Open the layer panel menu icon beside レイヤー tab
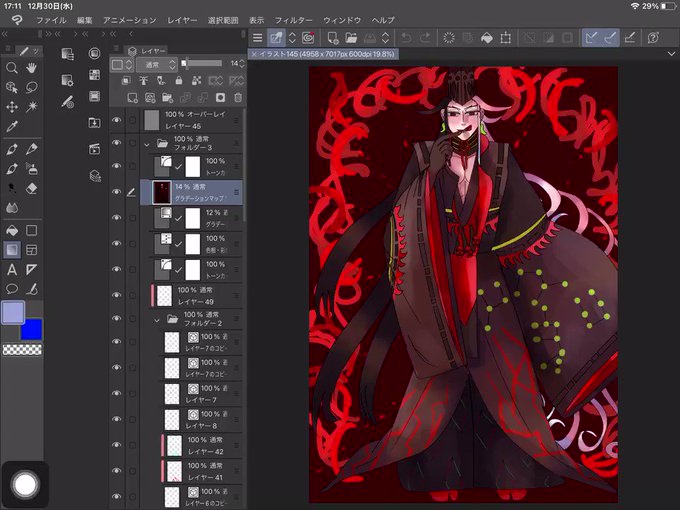The width and height of the screenshot is (680, 510). tap(116, 48)
